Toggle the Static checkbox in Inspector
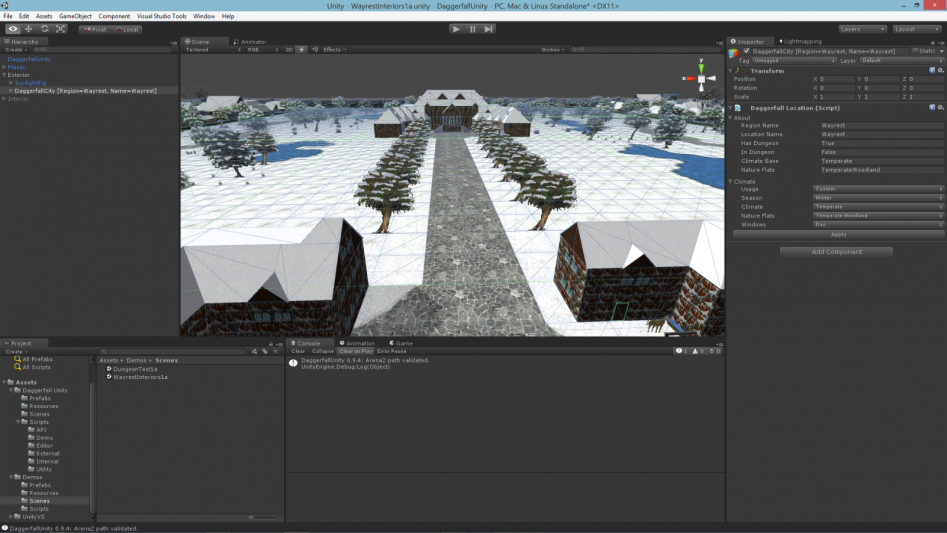947x533 pixels. tap(916, 51)
